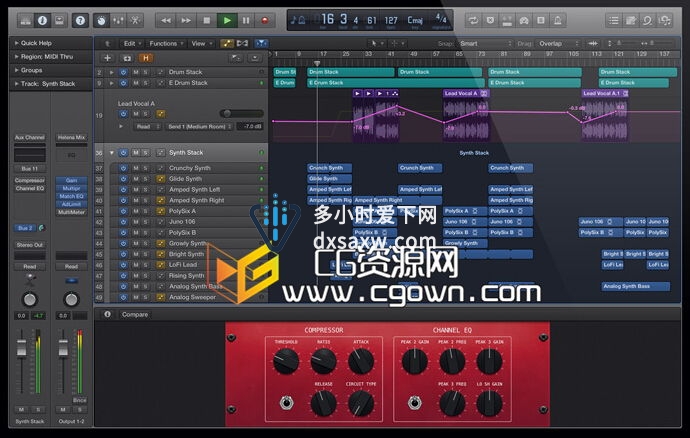Open the Drag Overlap dropdown
The width and height of the screenshot is (690, 438).
pyautogui.click(x=559, y=43)
